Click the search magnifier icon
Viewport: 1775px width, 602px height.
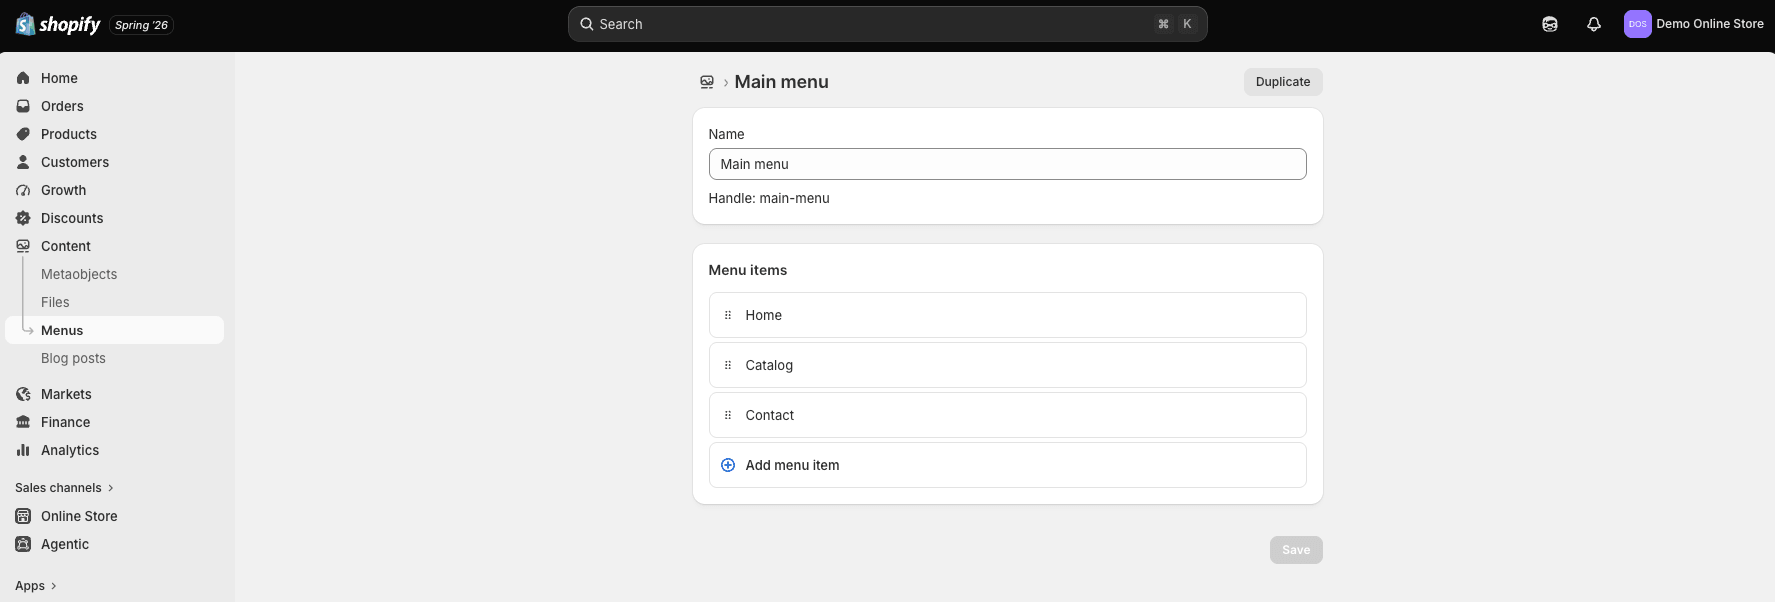tap(587, 24)
